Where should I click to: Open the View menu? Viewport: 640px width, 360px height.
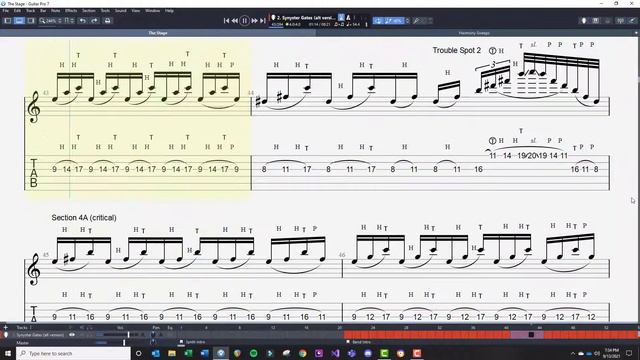click(x=136, y=11)
